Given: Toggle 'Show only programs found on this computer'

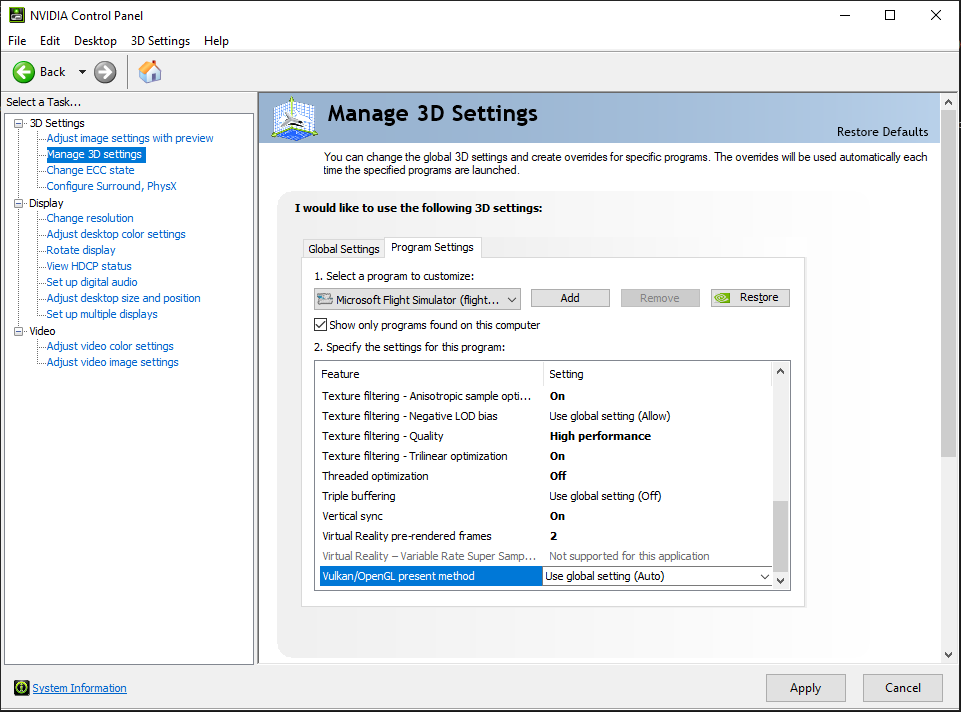Looking at the screenshot, I should click(x=321, y=325).
